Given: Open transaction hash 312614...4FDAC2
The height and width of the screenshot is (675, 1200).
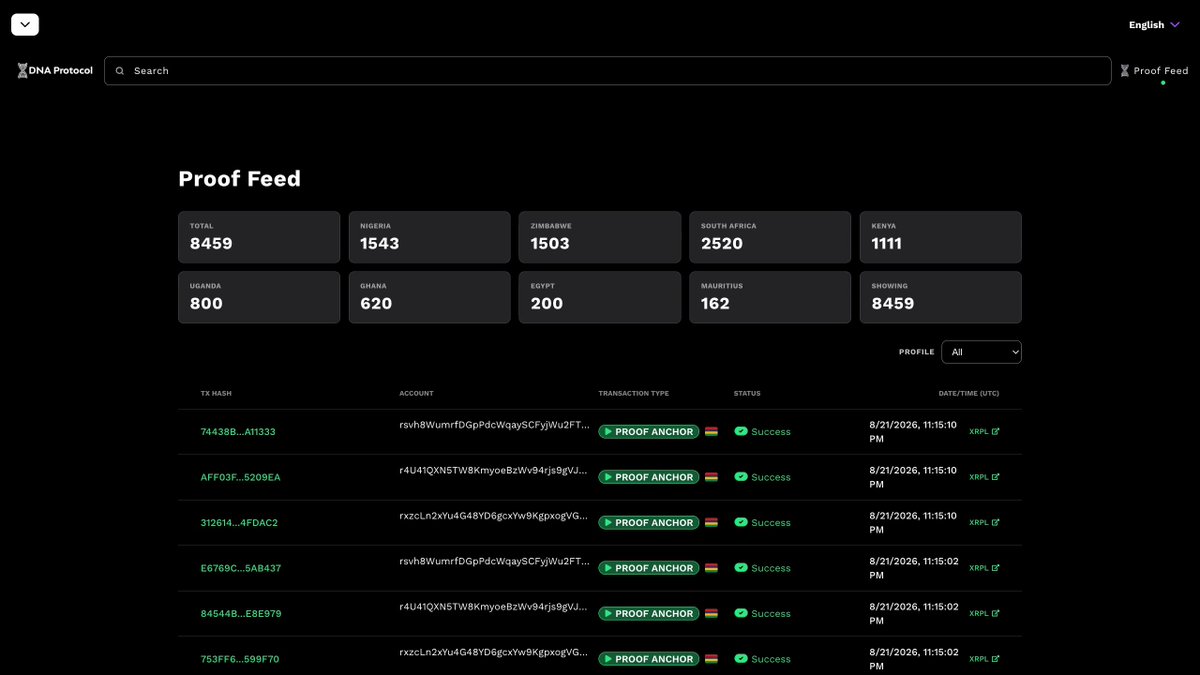Looking at the screenshot, I should click(240, 523).
